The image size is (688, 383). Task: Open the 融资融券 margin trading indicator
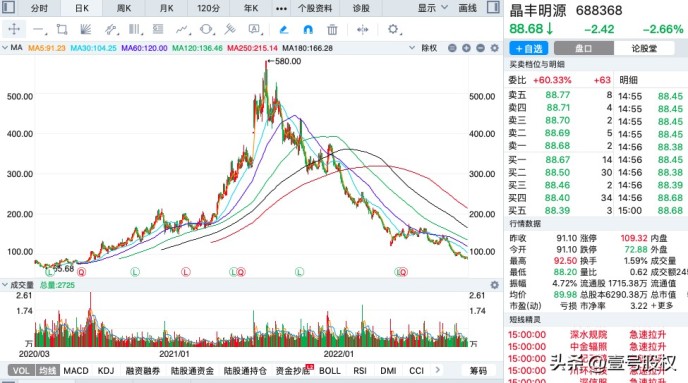(143, 371)
